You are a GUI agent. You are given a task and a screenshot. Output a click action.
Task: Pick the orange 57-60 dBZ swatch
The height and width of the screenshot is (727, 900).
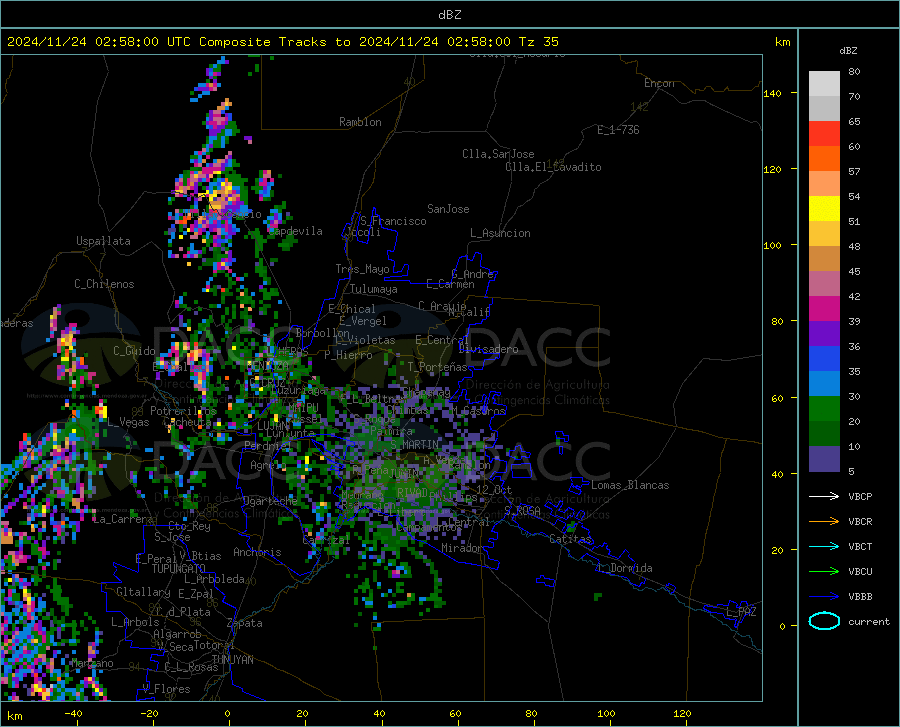[824, 159]
